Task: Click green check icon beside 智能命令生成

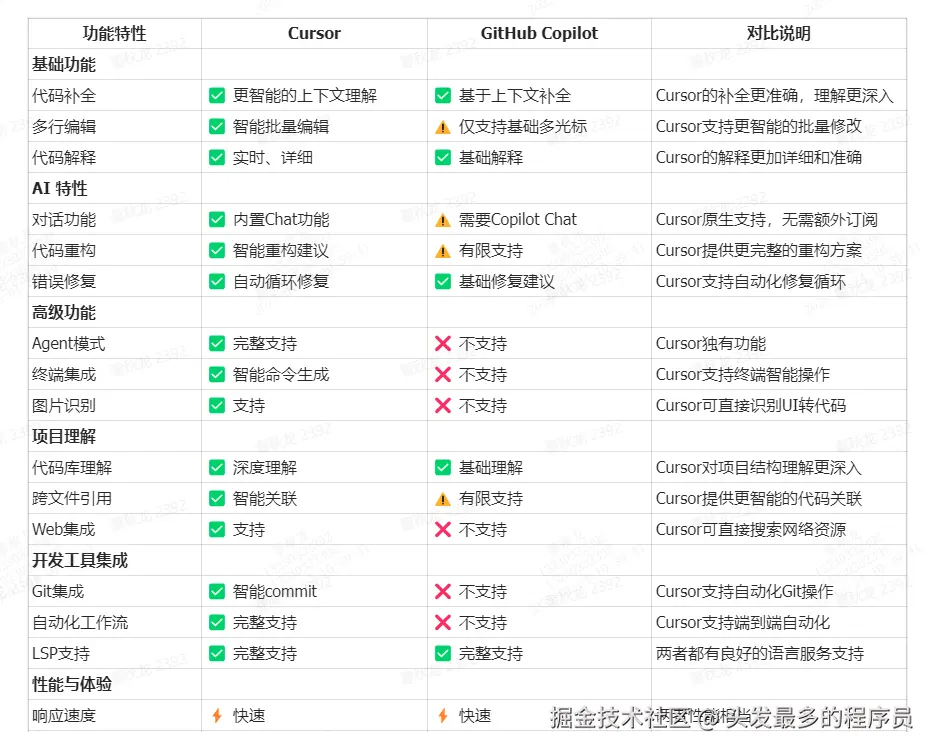Action: click(x=217, y=375)
